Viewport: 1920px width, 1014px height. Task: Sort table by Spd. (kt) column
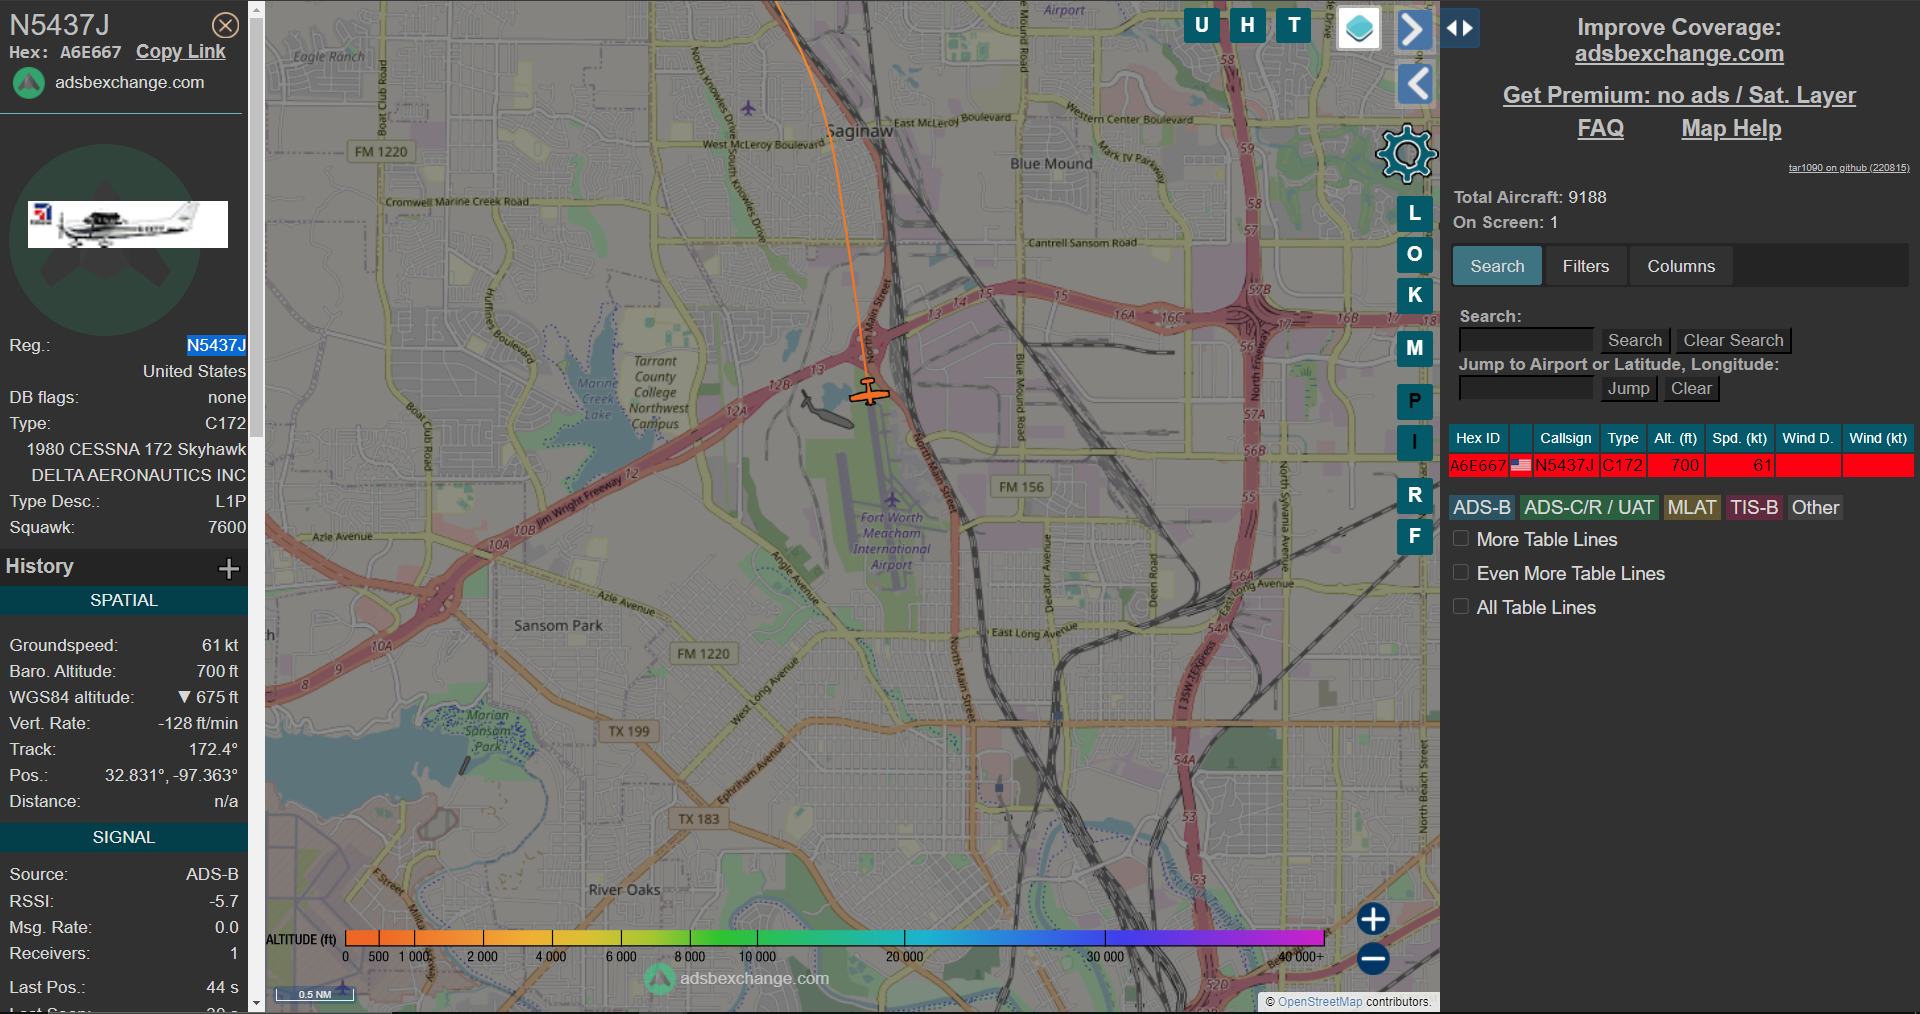click(x=1739, y=438)
